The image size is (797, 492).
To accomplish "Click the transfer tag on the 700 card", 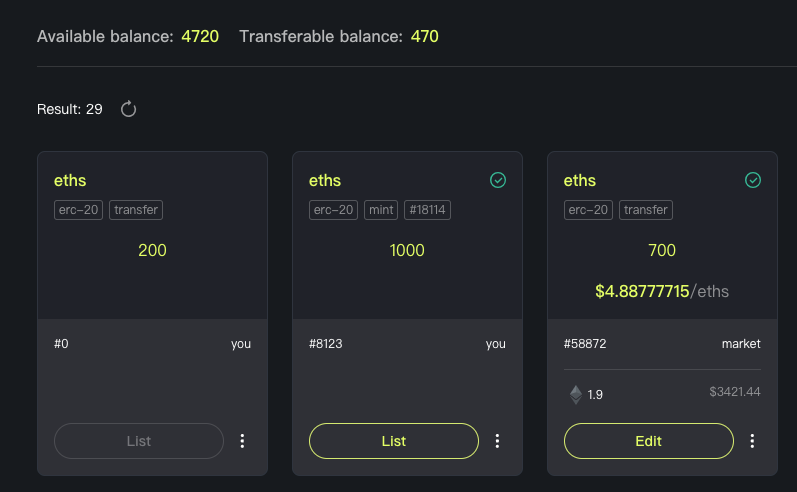I will click(x=646, y=210).
